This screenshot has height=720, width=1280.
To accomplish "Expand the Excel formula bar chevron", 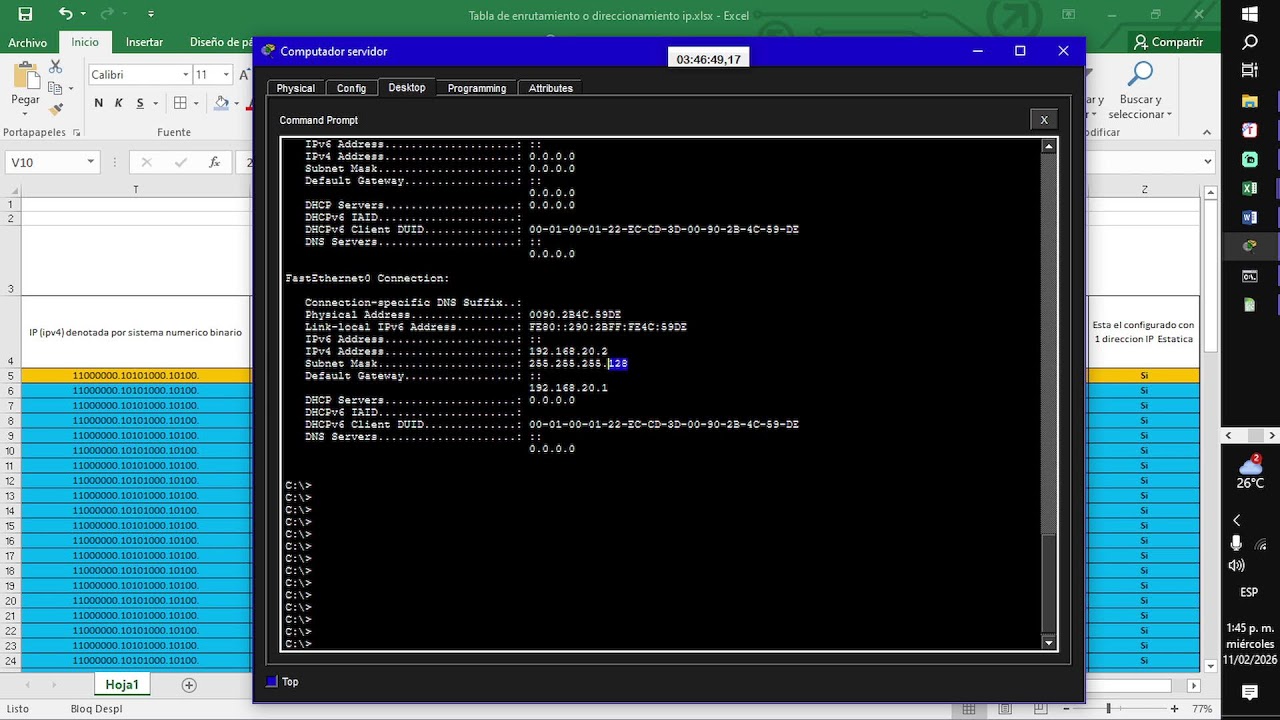I will click(x=1208, y=162).
